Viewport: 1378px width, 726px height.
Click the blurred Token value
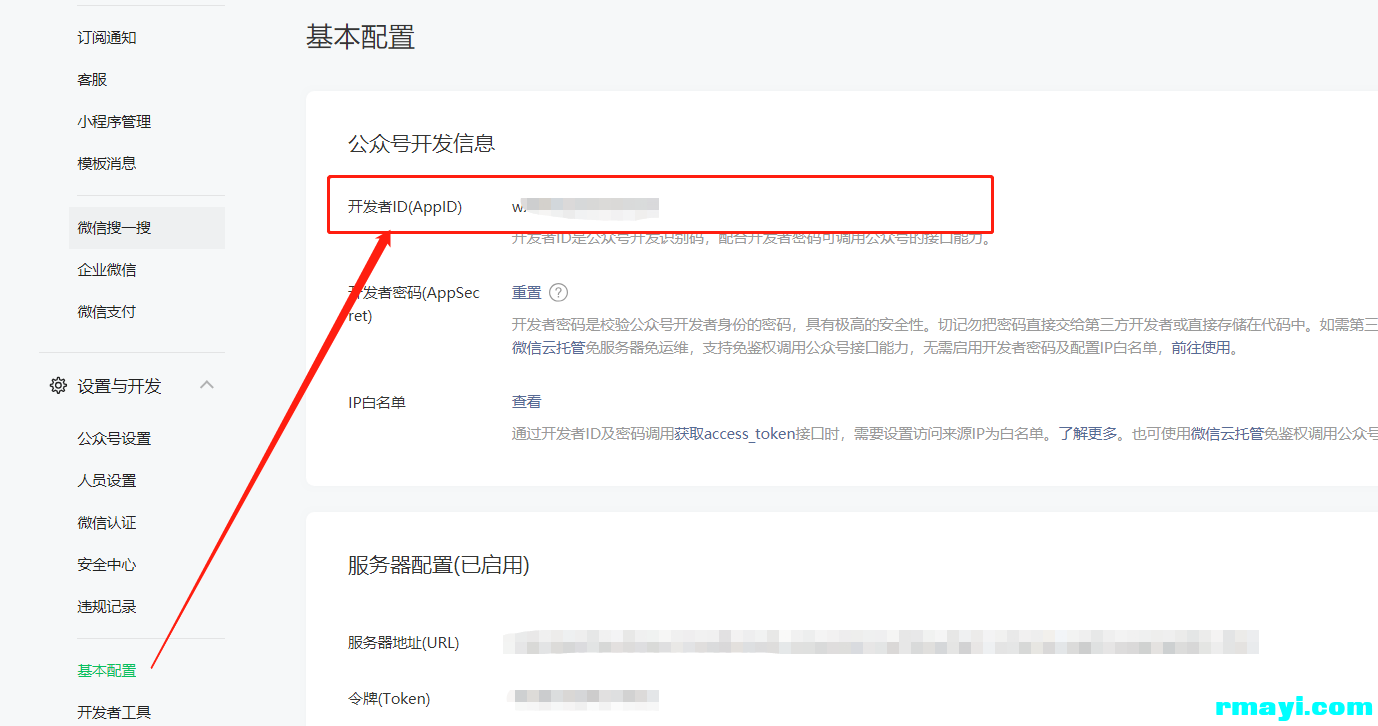(584, 698)
